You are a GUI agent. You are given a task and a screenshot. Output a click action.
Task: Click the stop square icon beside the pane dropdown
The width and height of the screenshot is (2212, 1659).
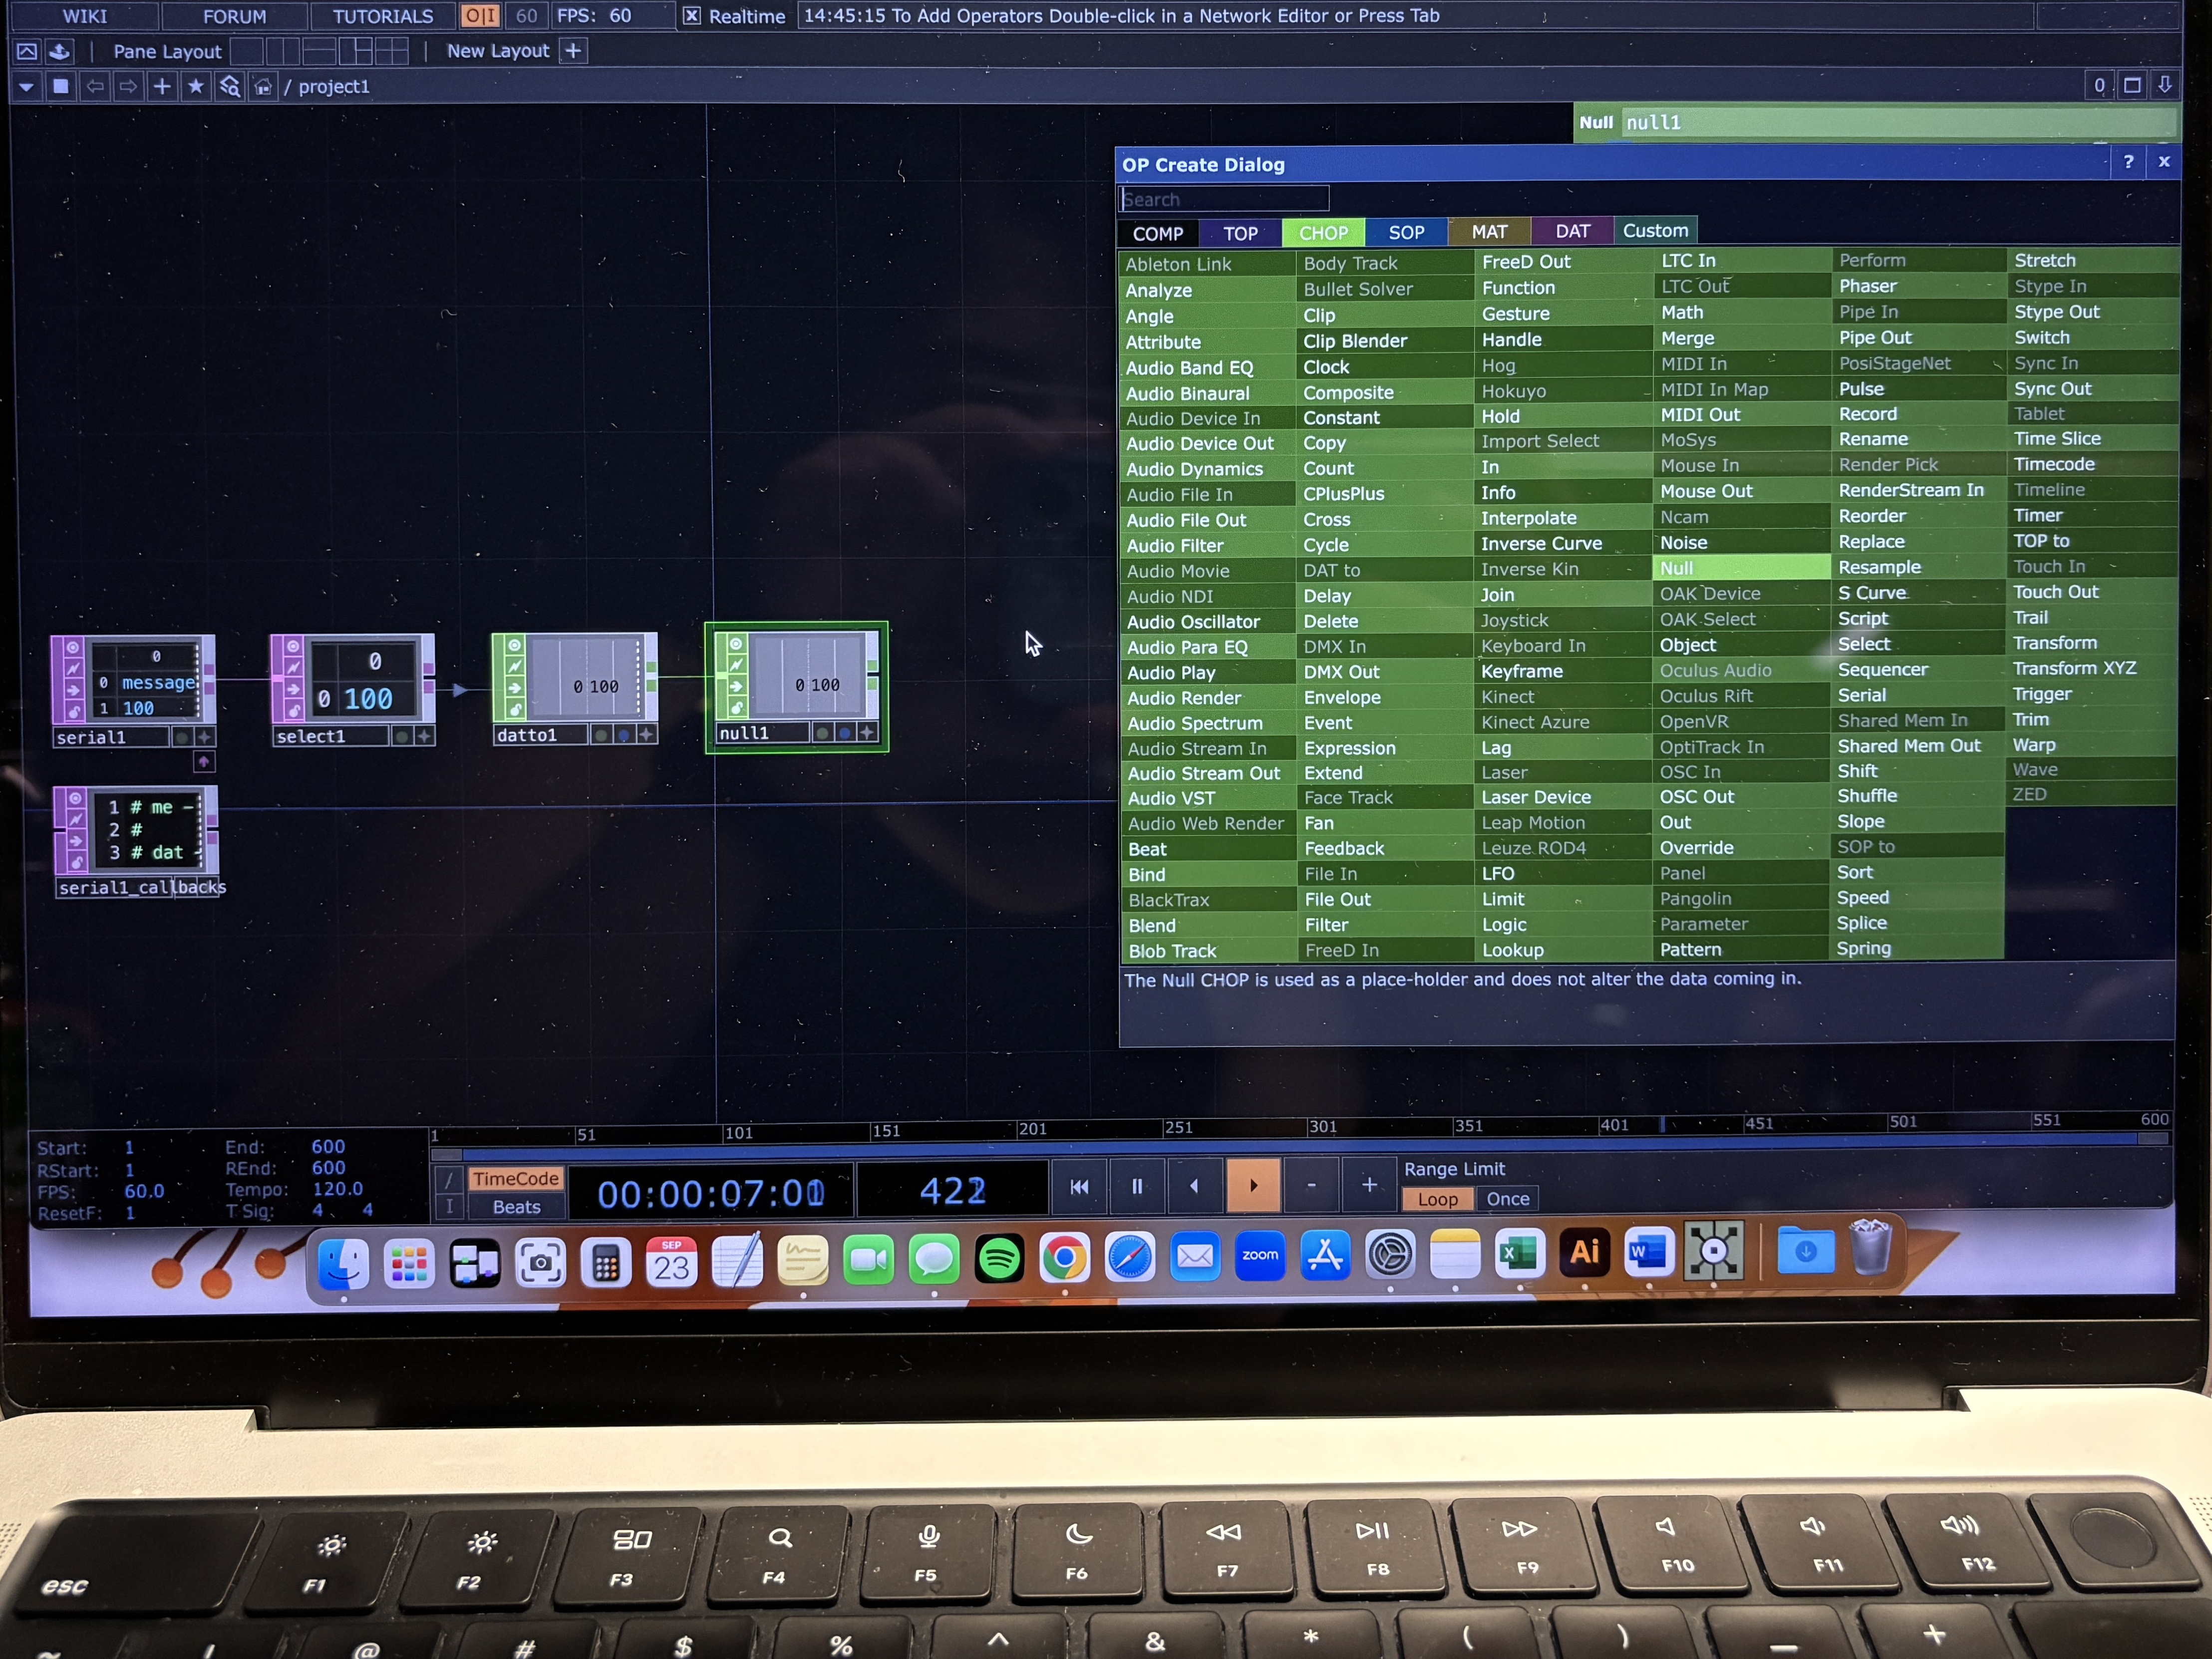tap(61, 86)
